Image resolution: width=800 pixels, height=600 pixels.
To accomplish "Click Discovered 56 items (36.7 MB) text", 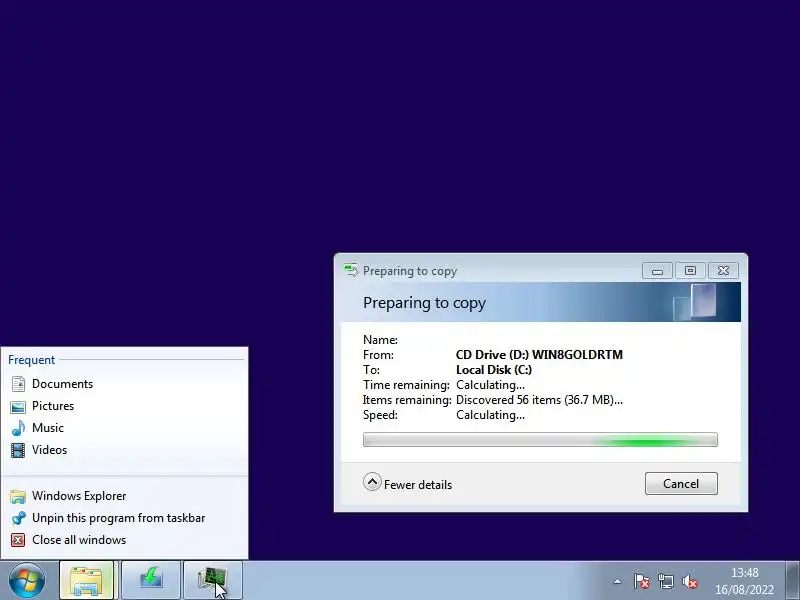I will (539, 399).
